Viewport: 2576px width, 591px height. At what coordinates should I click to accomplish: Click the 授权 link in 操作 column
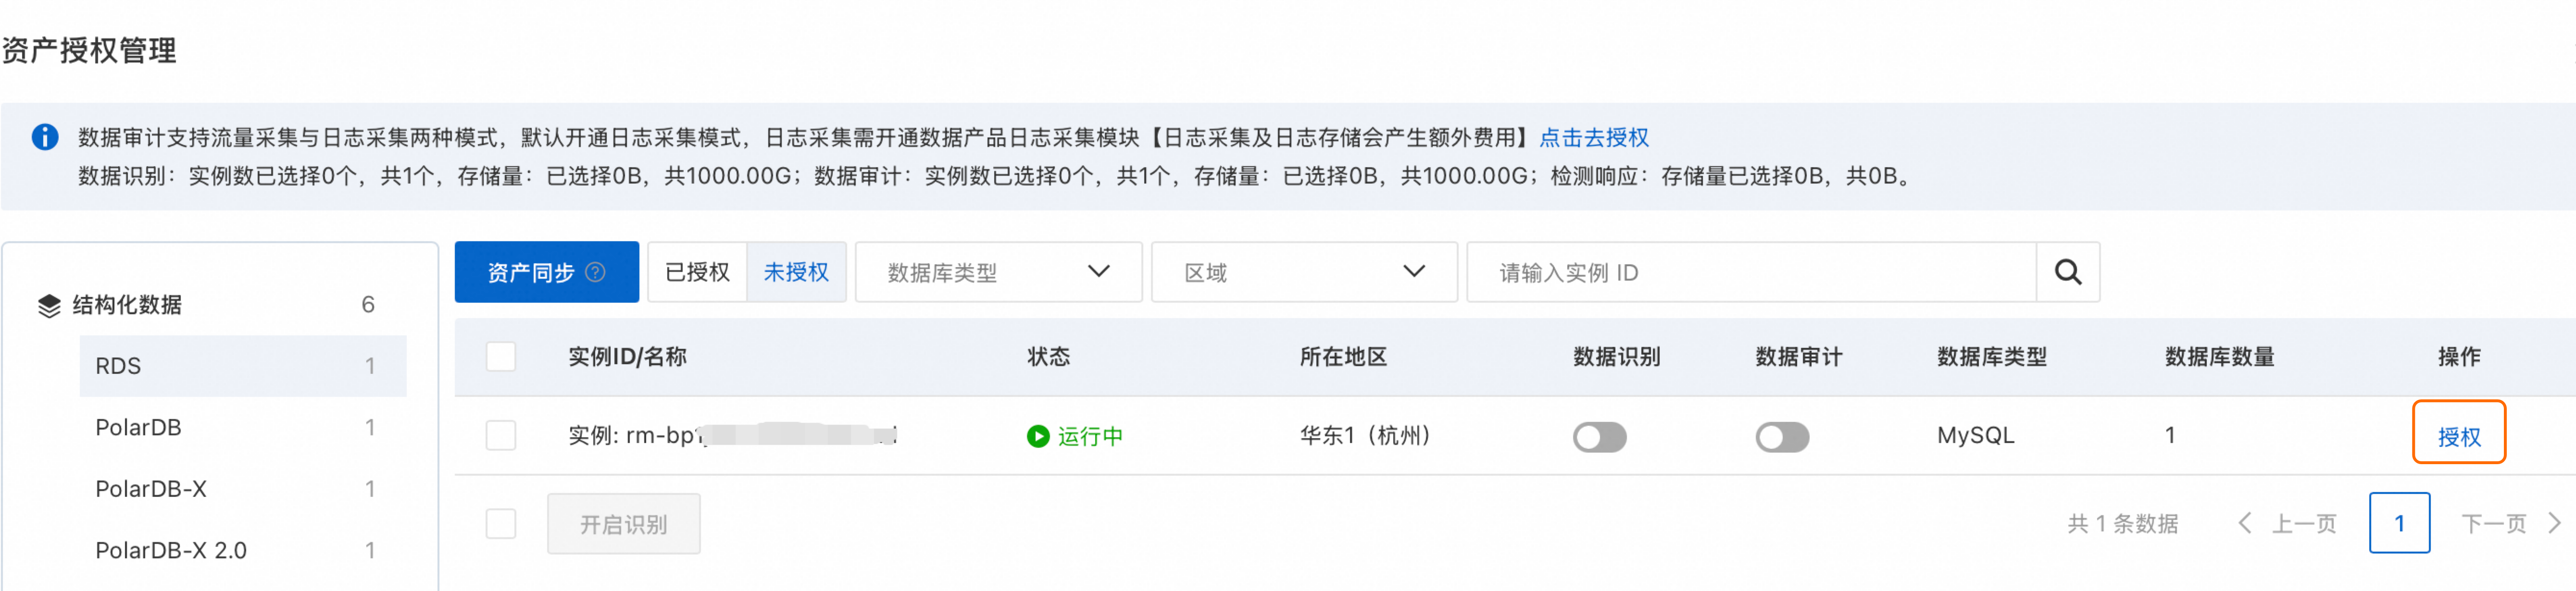click(x=2458, y=437)
